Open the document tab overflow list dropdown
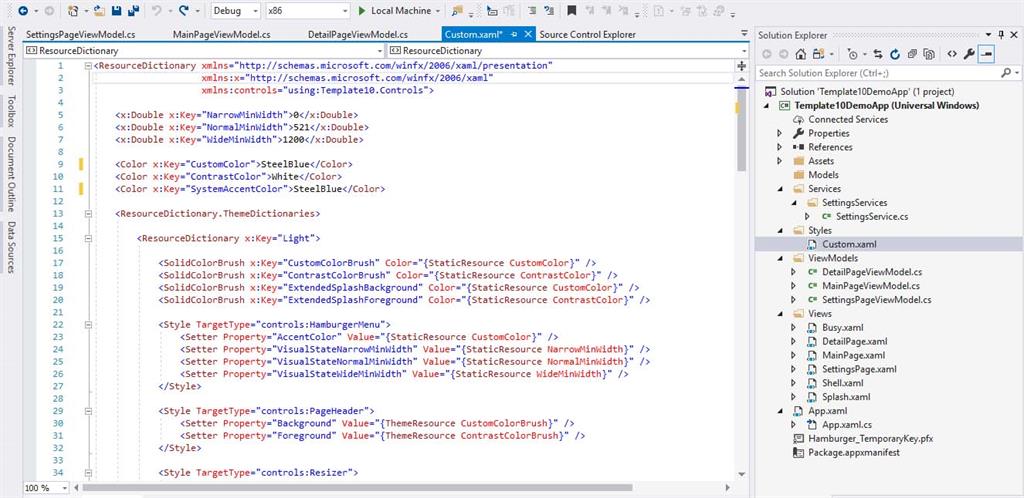This screenshot has width=1024, height=498. (744, 33)
